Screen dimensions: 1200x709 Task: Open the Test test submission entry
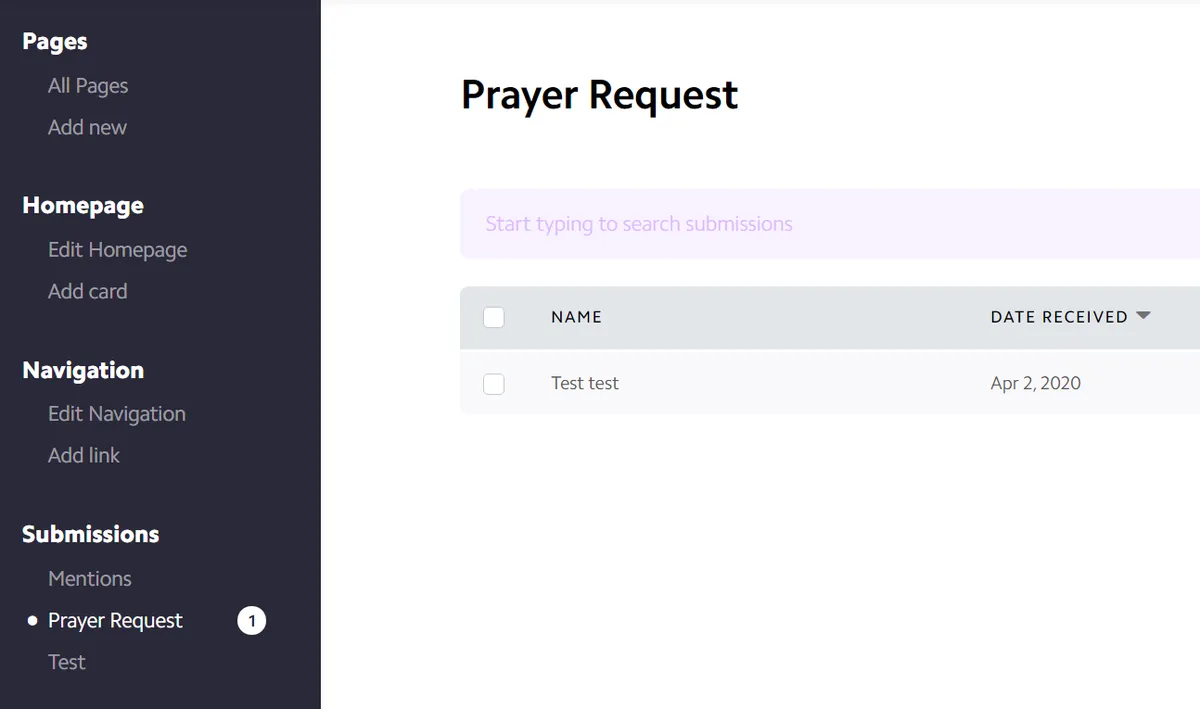(585, 383)
